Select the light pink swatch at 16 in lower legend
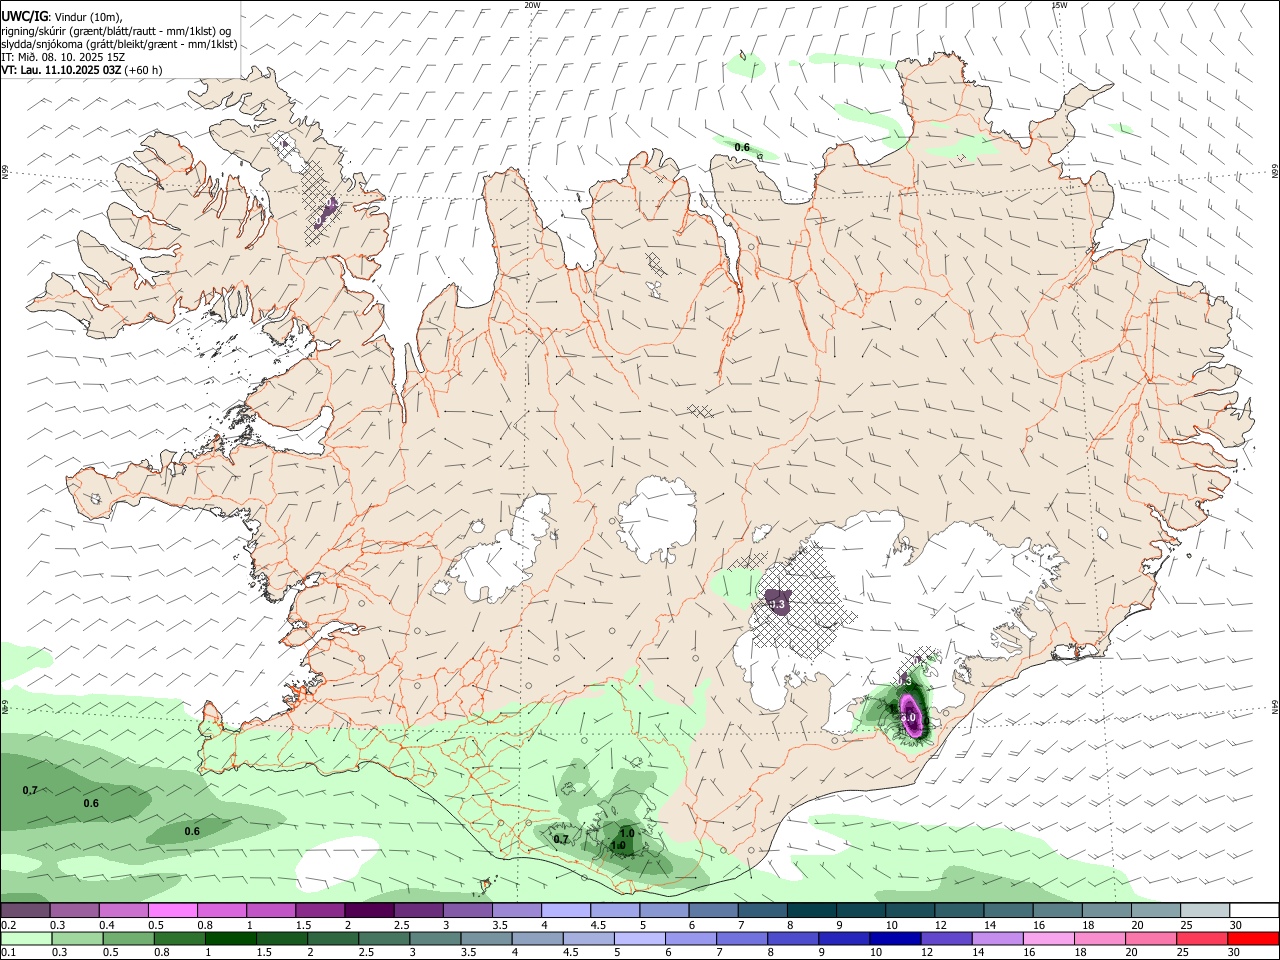Screen dimensions: 1280x960 [x=1047, y=939]
